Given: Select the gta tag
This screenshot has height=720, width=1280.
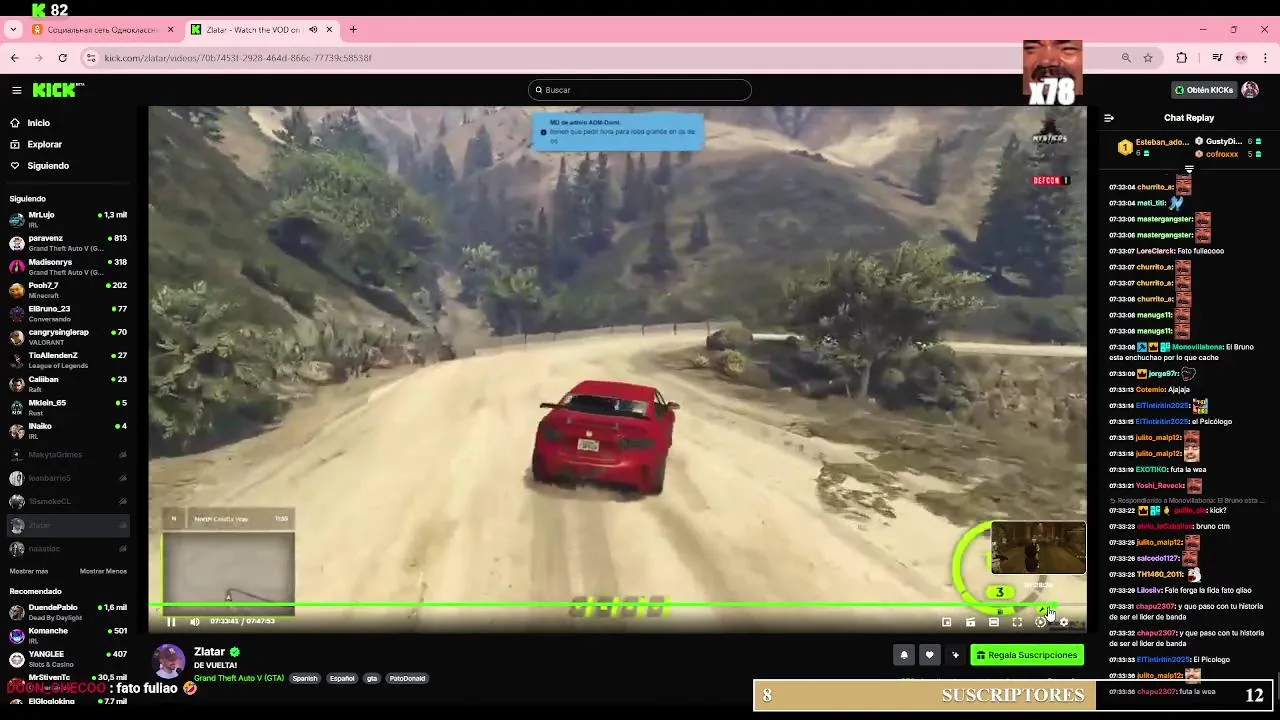Looking at the screenshot, I should pyautogui.click(x=372, y=678).
